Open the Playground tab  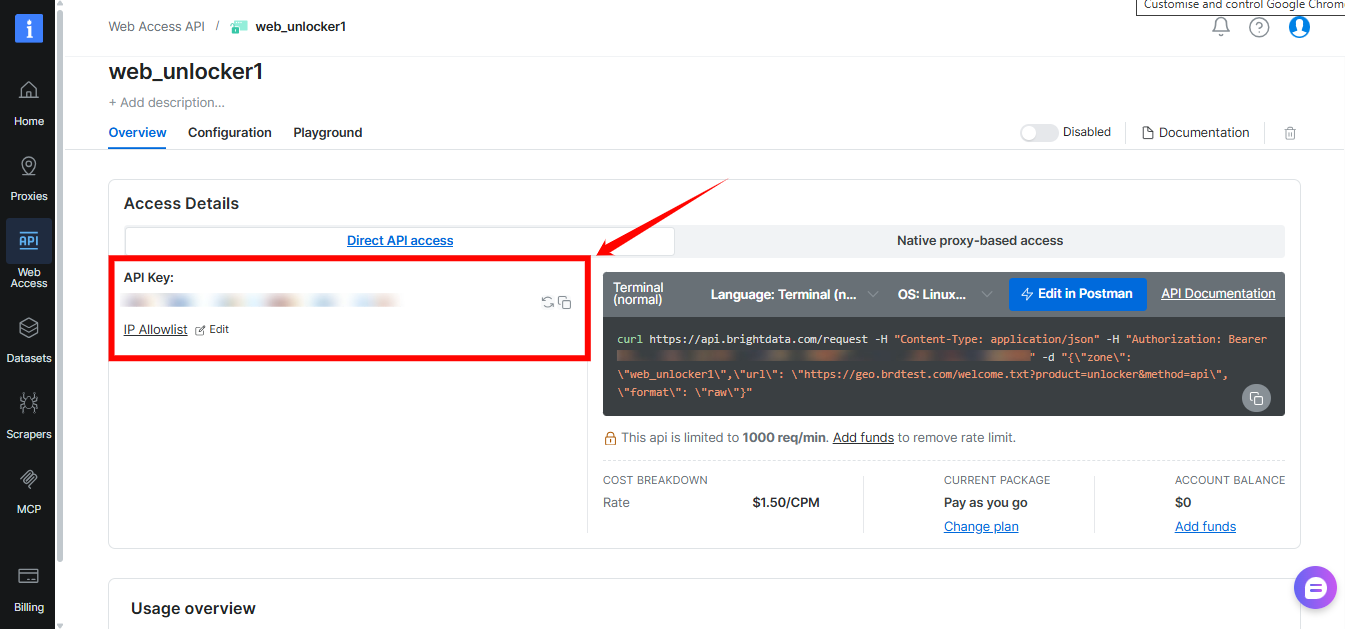tap(327, 132)
